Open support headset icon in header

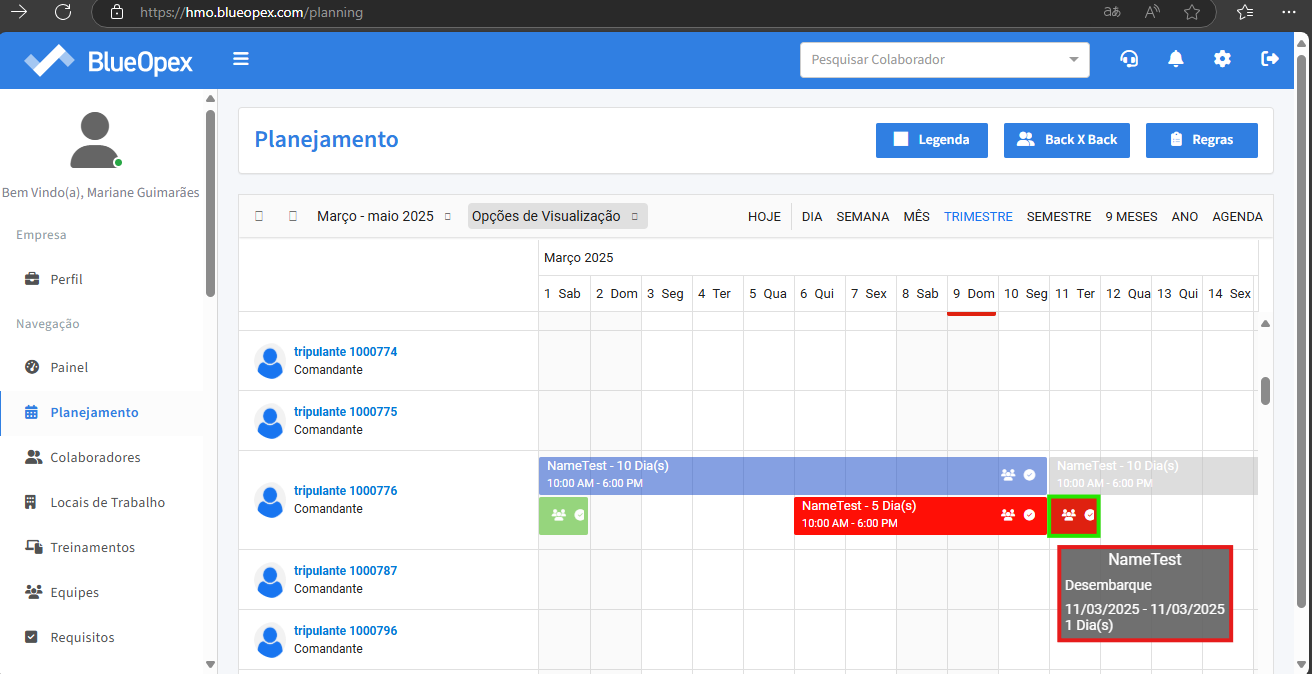pos(1129,59)
